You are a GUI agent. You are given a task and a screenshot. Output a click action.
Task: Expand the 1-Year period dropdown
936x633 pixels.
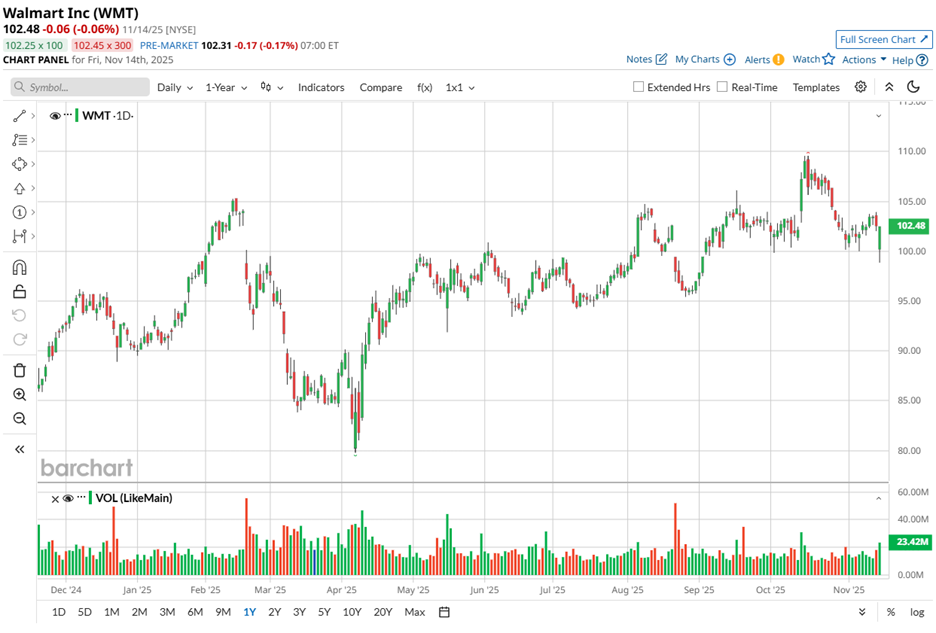pos(226,87)
